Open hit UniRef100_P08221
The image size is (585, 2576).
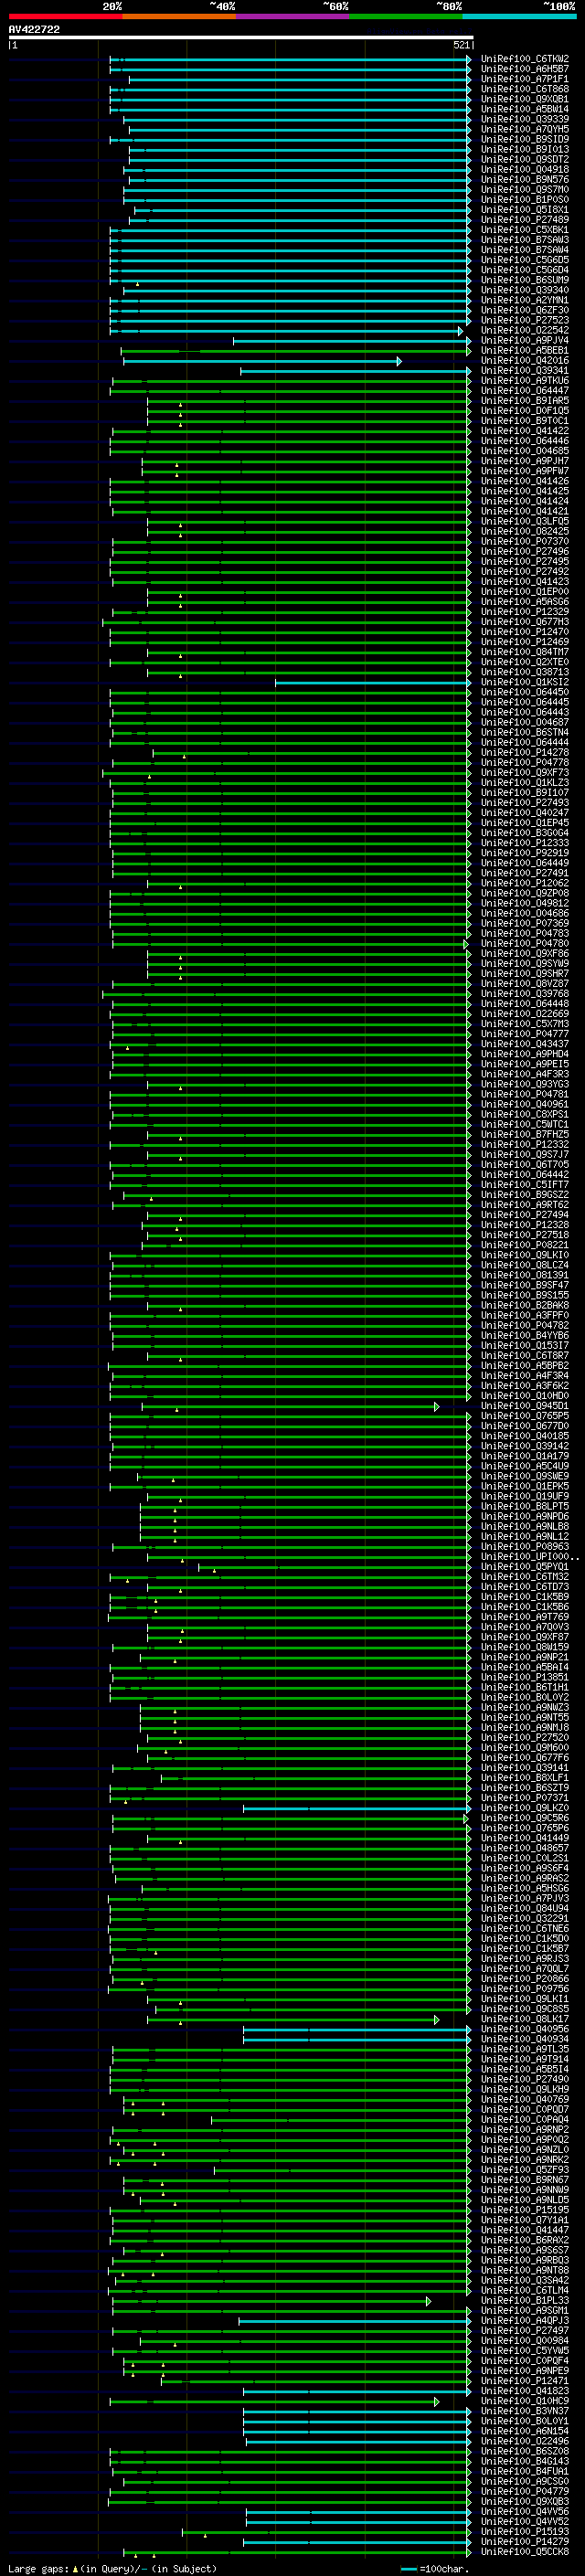point(525,1245)
